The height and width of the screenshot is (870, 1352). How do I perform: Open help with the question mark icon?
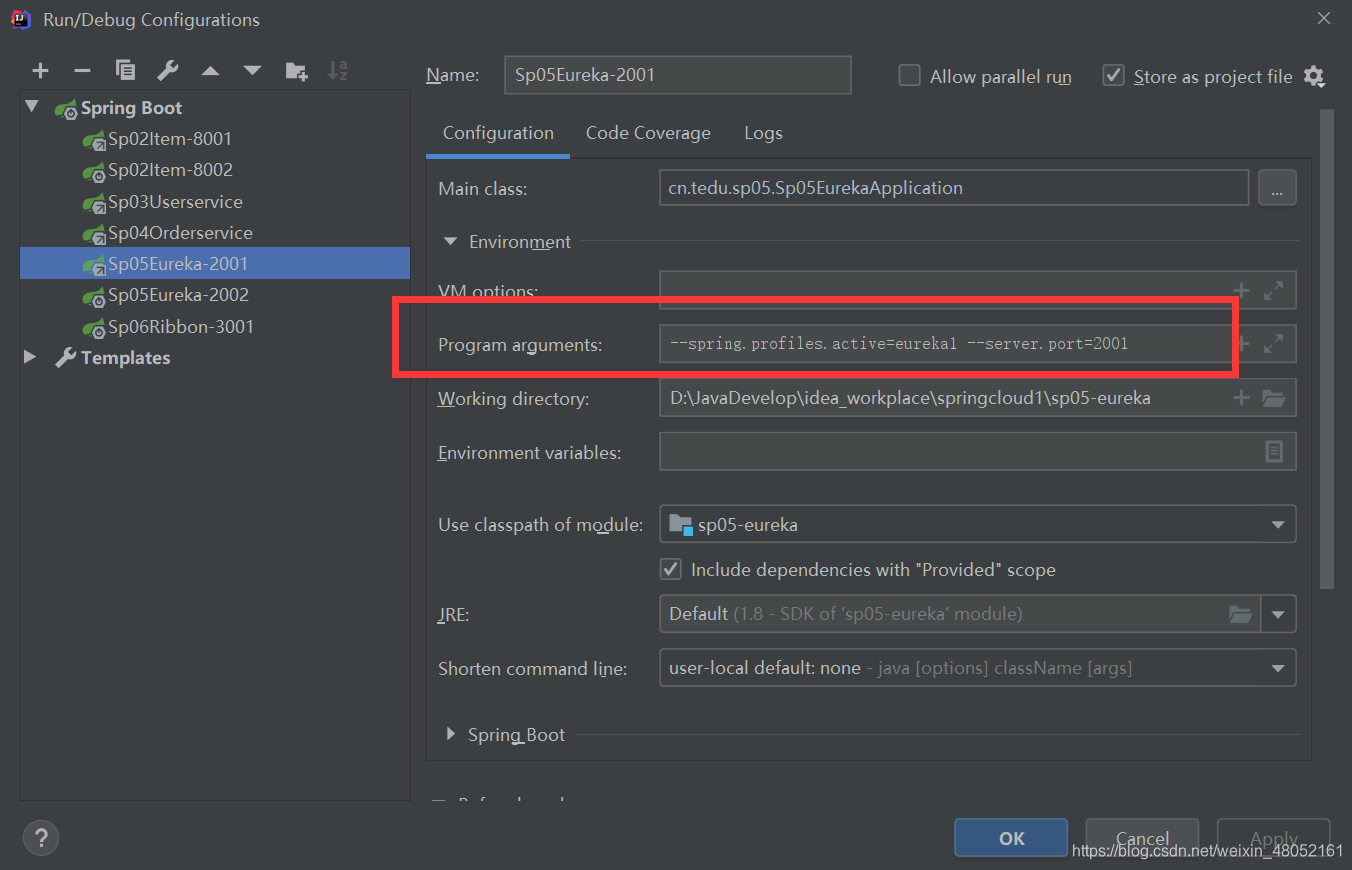tap(41, 837)
